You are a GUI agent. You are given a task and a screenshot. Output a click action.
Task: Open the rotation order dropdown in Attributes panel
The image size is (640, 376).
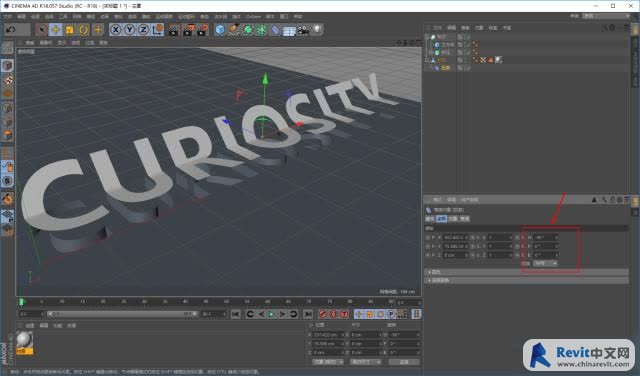(x=545, y=264)
